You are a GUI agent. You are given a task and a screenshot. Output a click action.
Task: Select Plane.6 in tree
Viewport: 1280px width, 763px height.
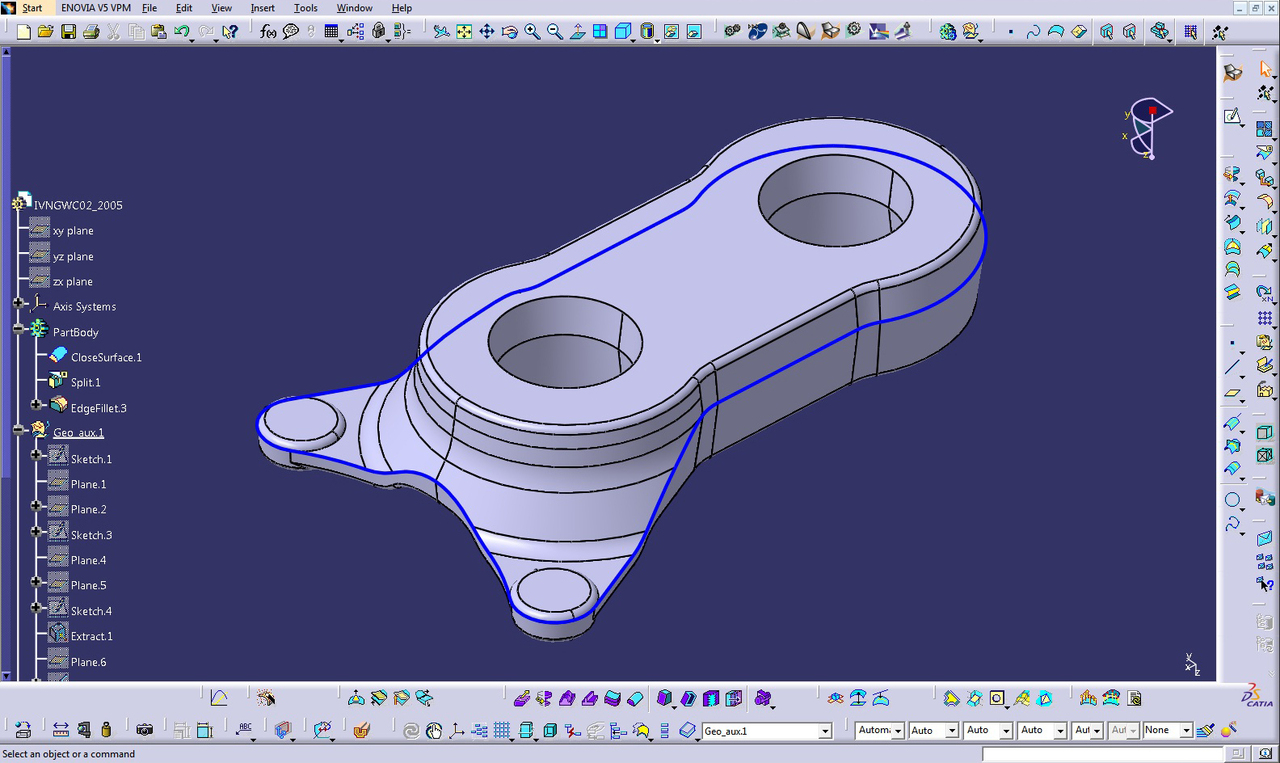[x=88, y=663]
